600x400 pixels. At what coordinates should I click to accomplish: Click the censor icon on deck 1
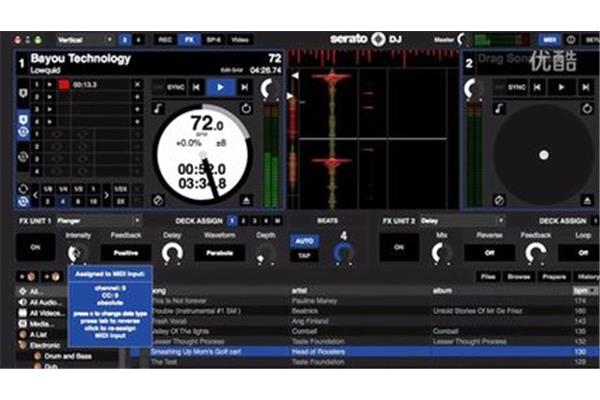158,200
